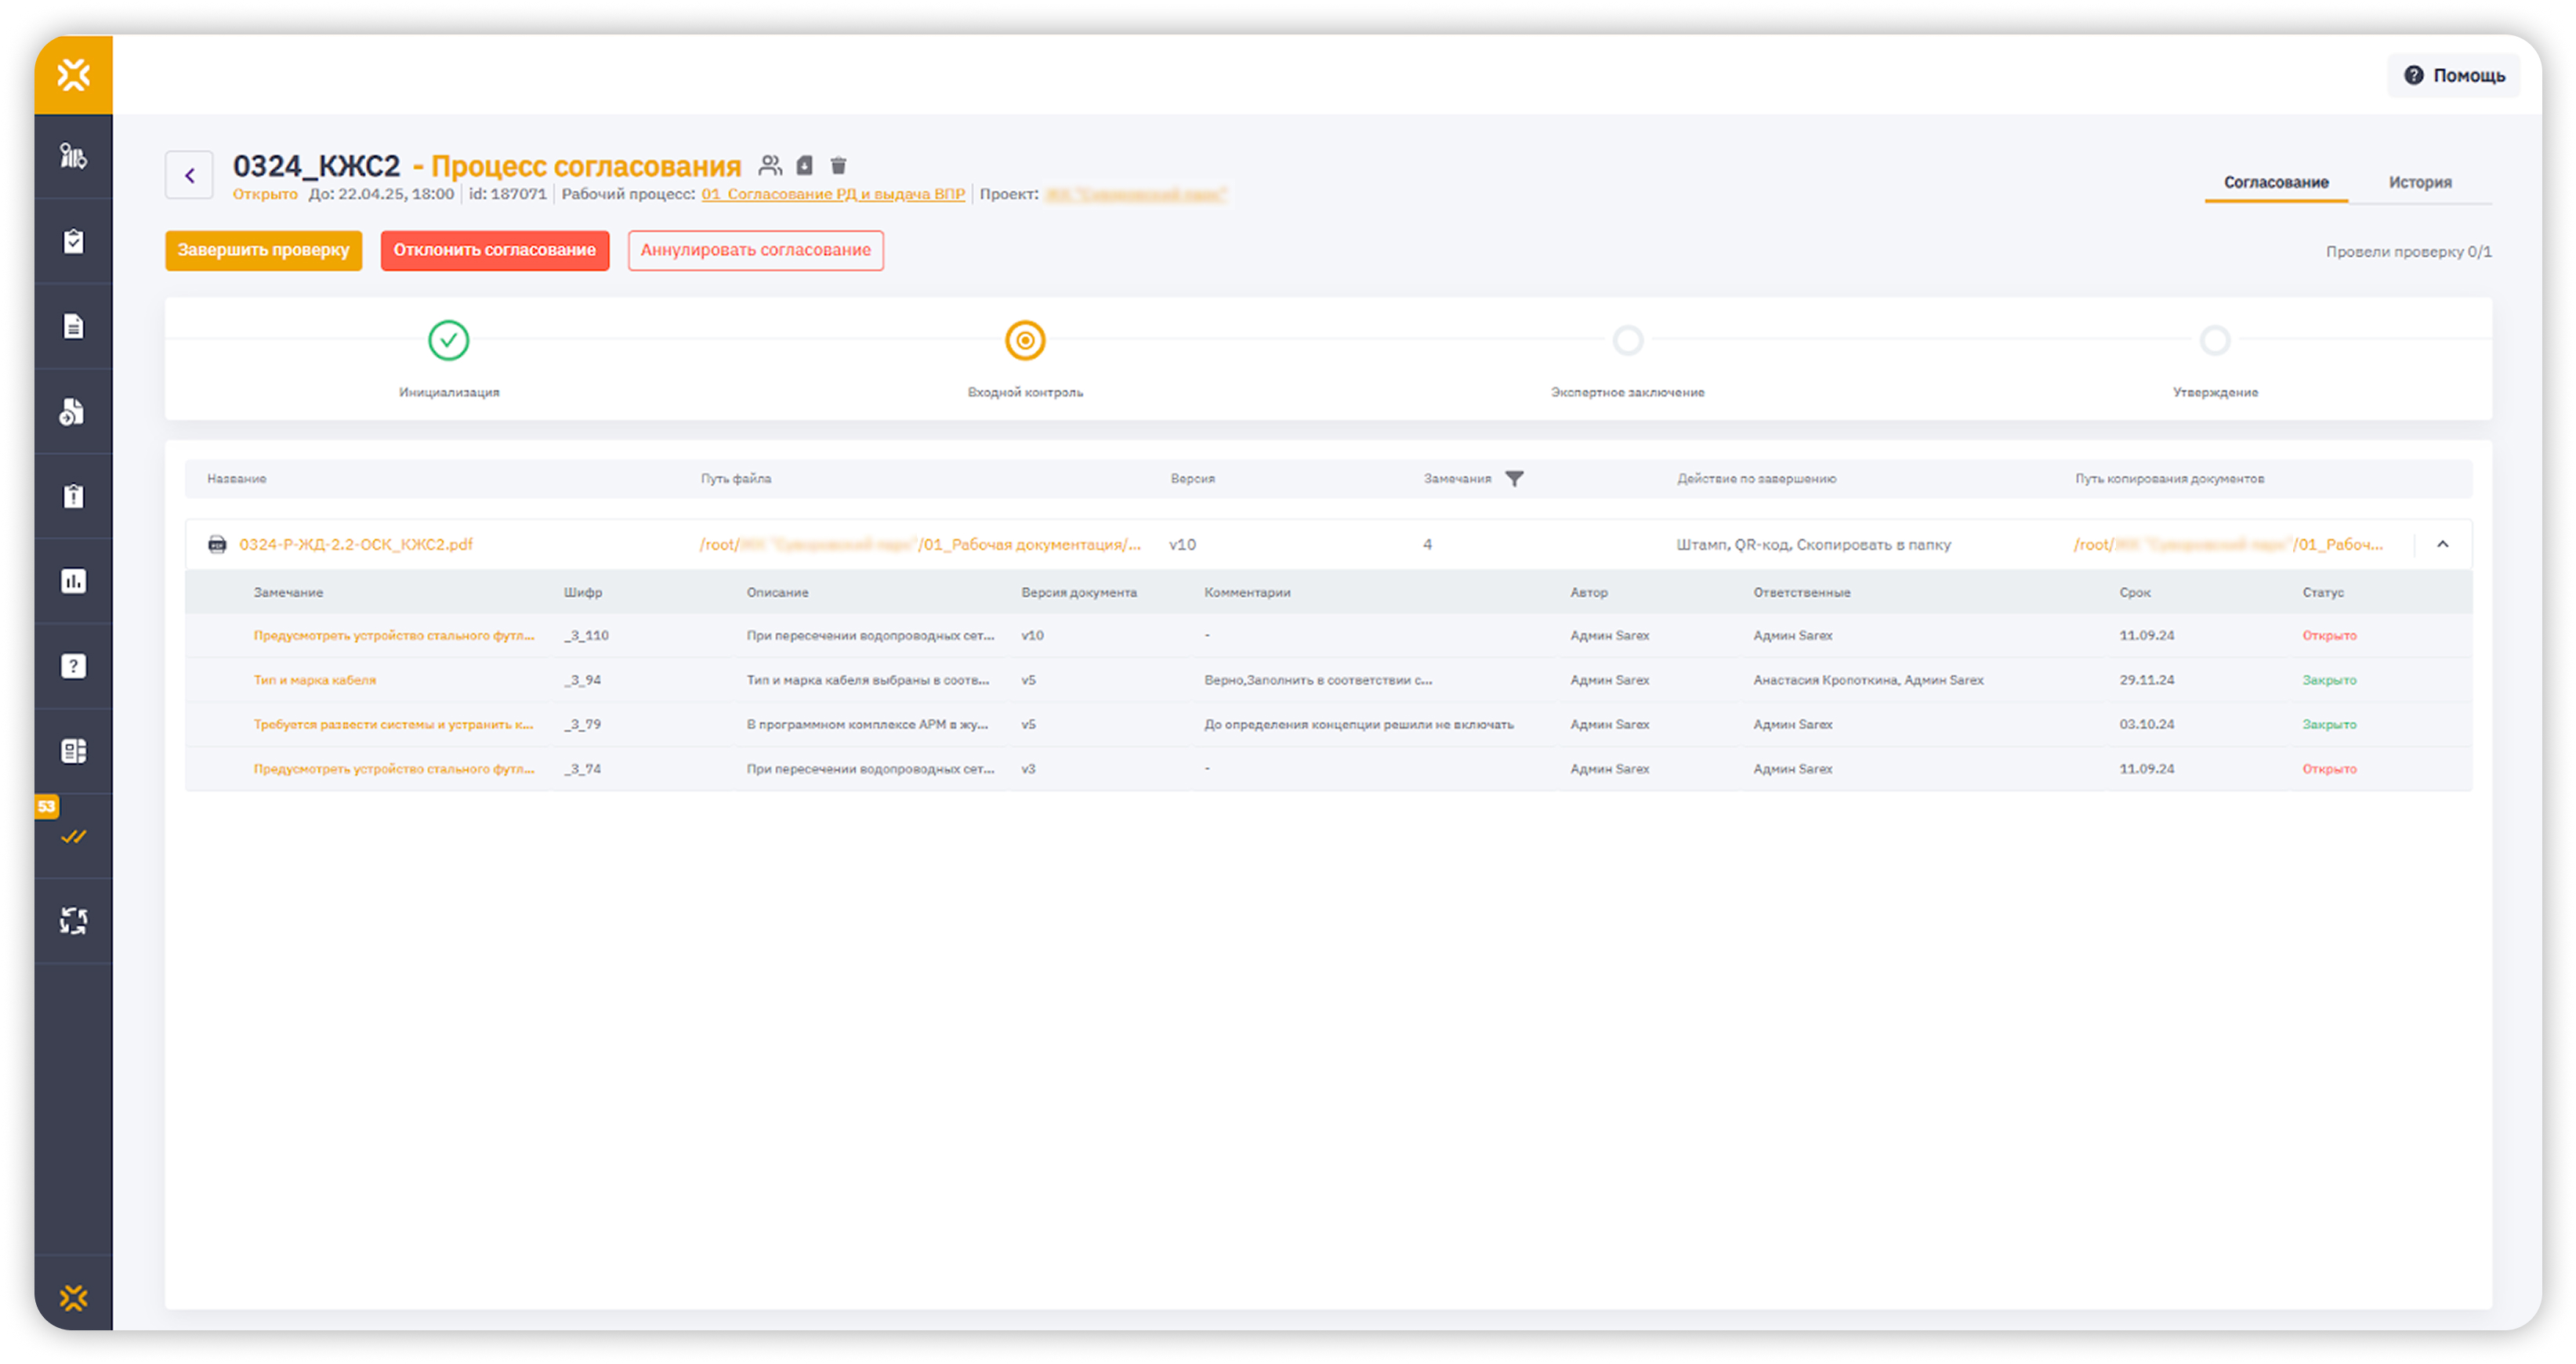Image resolution: width=2576 pixels, height=1364 pixels.
Task: Click the sync arrows sidebar icon
Action: click(73, 920)
